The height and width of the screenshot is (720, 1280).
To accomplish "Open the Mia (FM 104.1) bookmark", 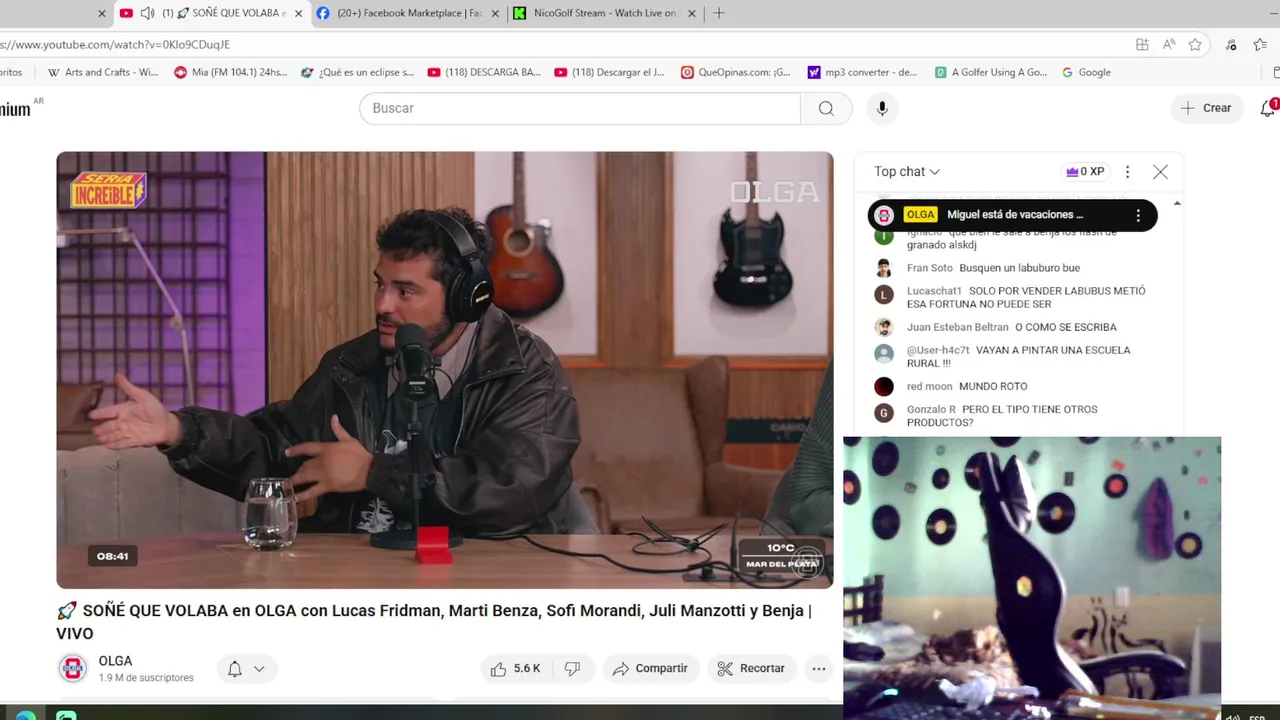I will click(x=230, y=72).
